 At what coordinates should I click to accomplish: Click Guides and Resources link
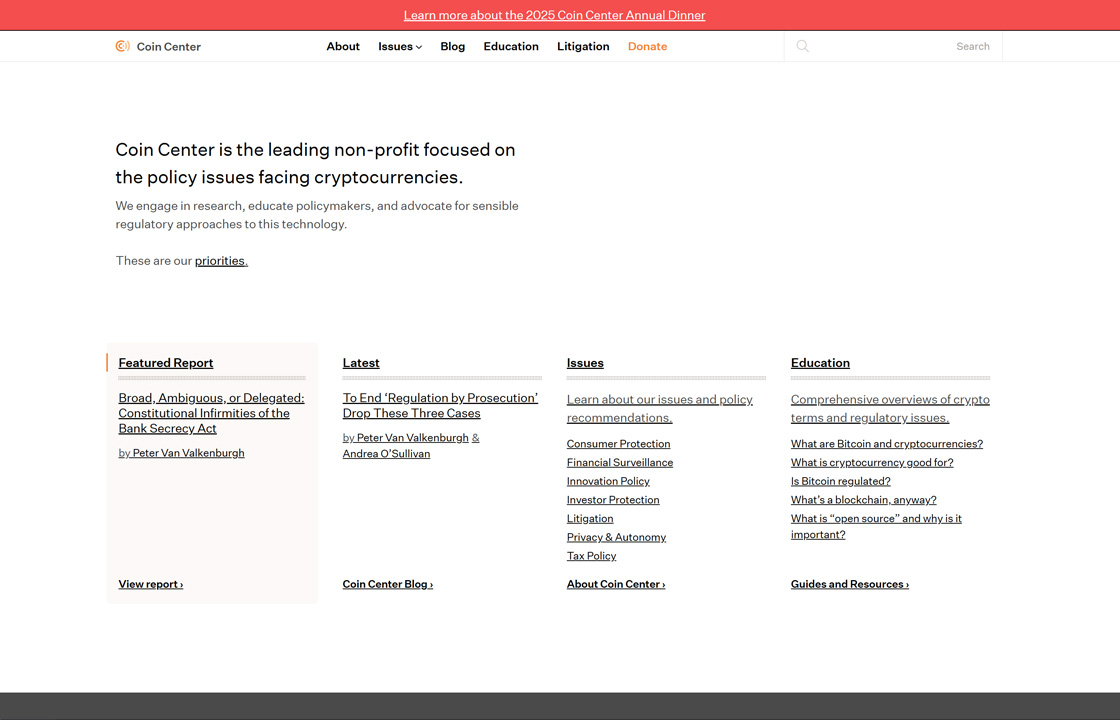tap(850, 584)
